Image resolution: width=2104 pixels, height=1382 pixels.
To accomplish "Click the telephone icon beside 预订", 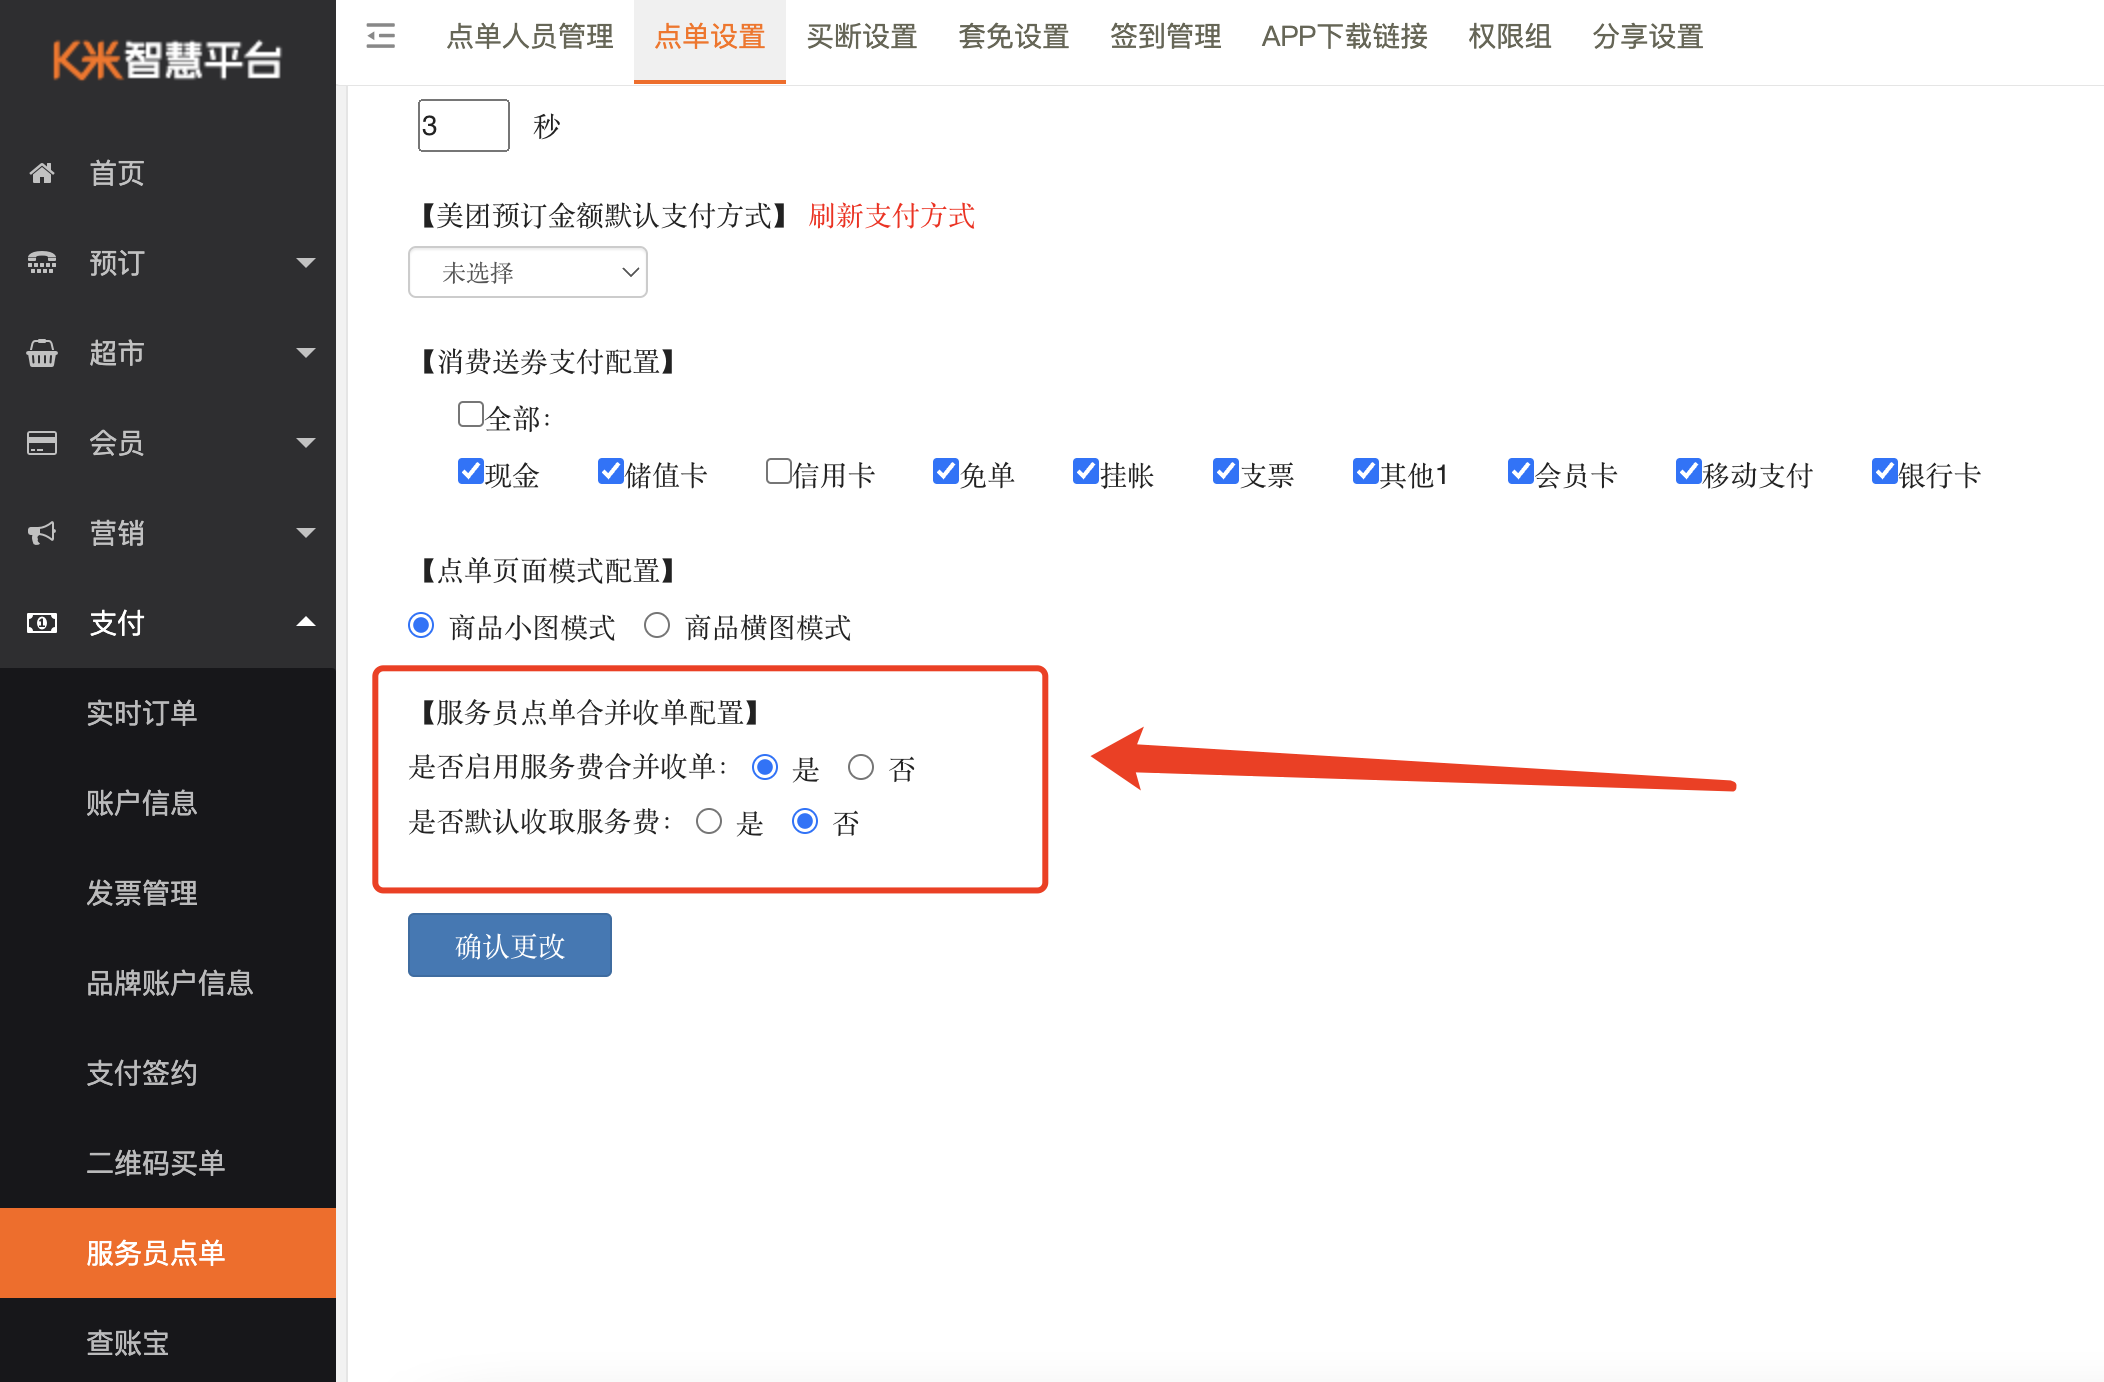I will coord(42,263).
